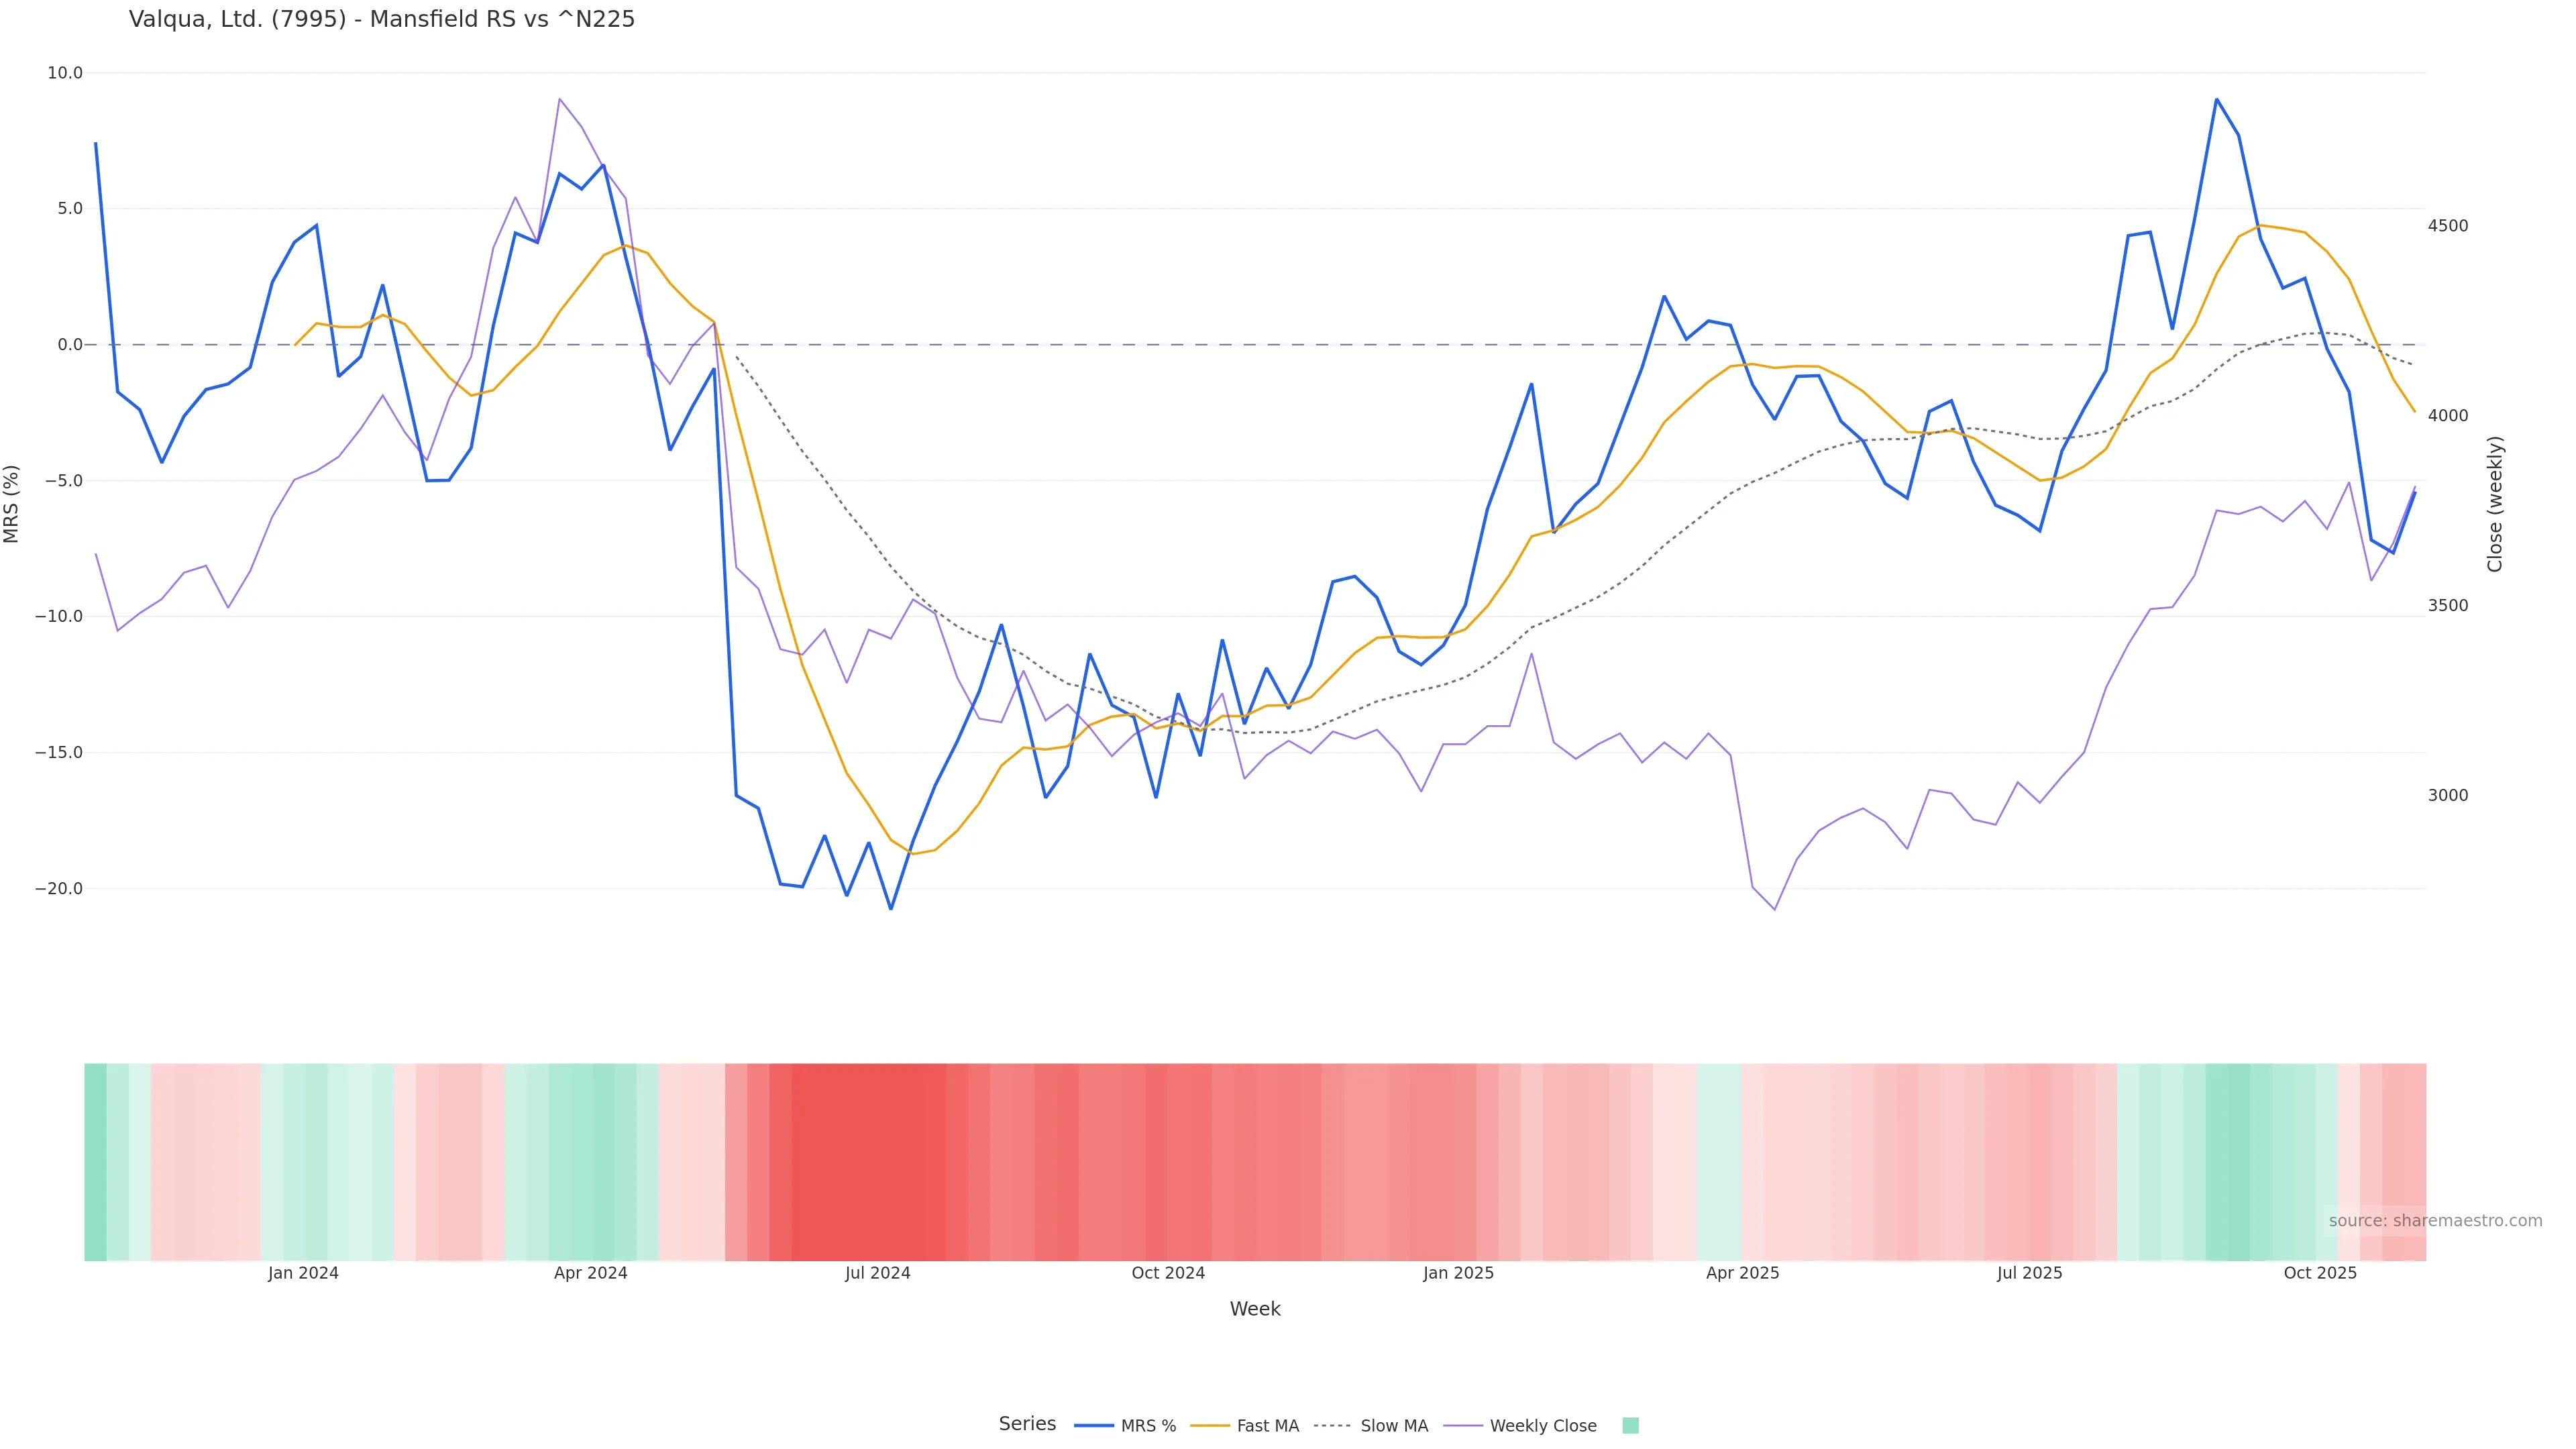Screen dimensions: 2576x1449
Task: Toggle the Weekly Close legend entry
Action: click(1542, 1426)
